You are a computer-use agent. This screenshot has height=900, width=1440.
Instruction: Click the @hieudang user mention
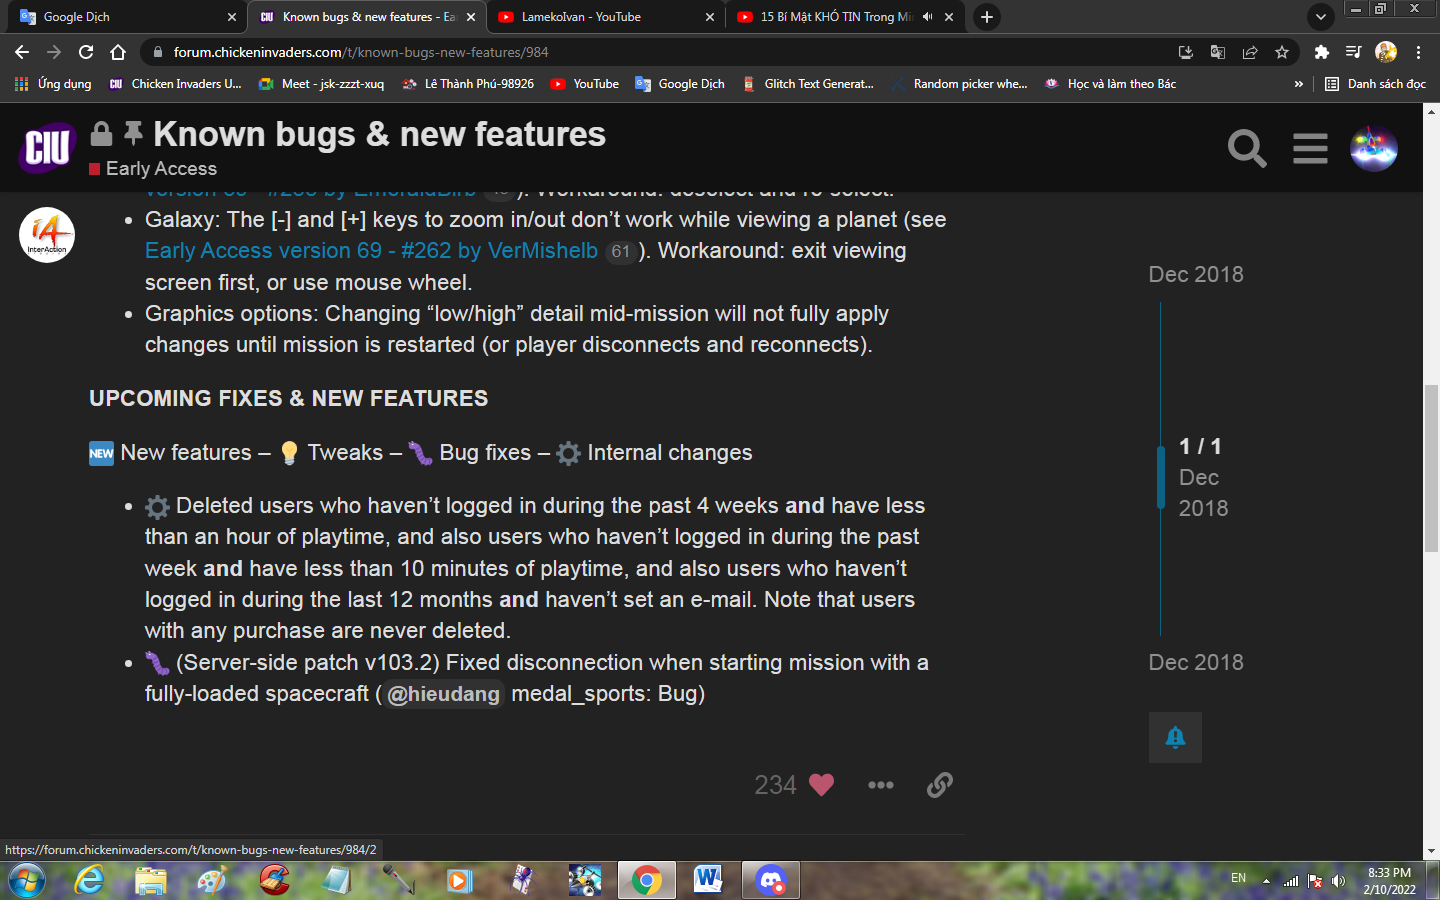click(x=443, y=694)
